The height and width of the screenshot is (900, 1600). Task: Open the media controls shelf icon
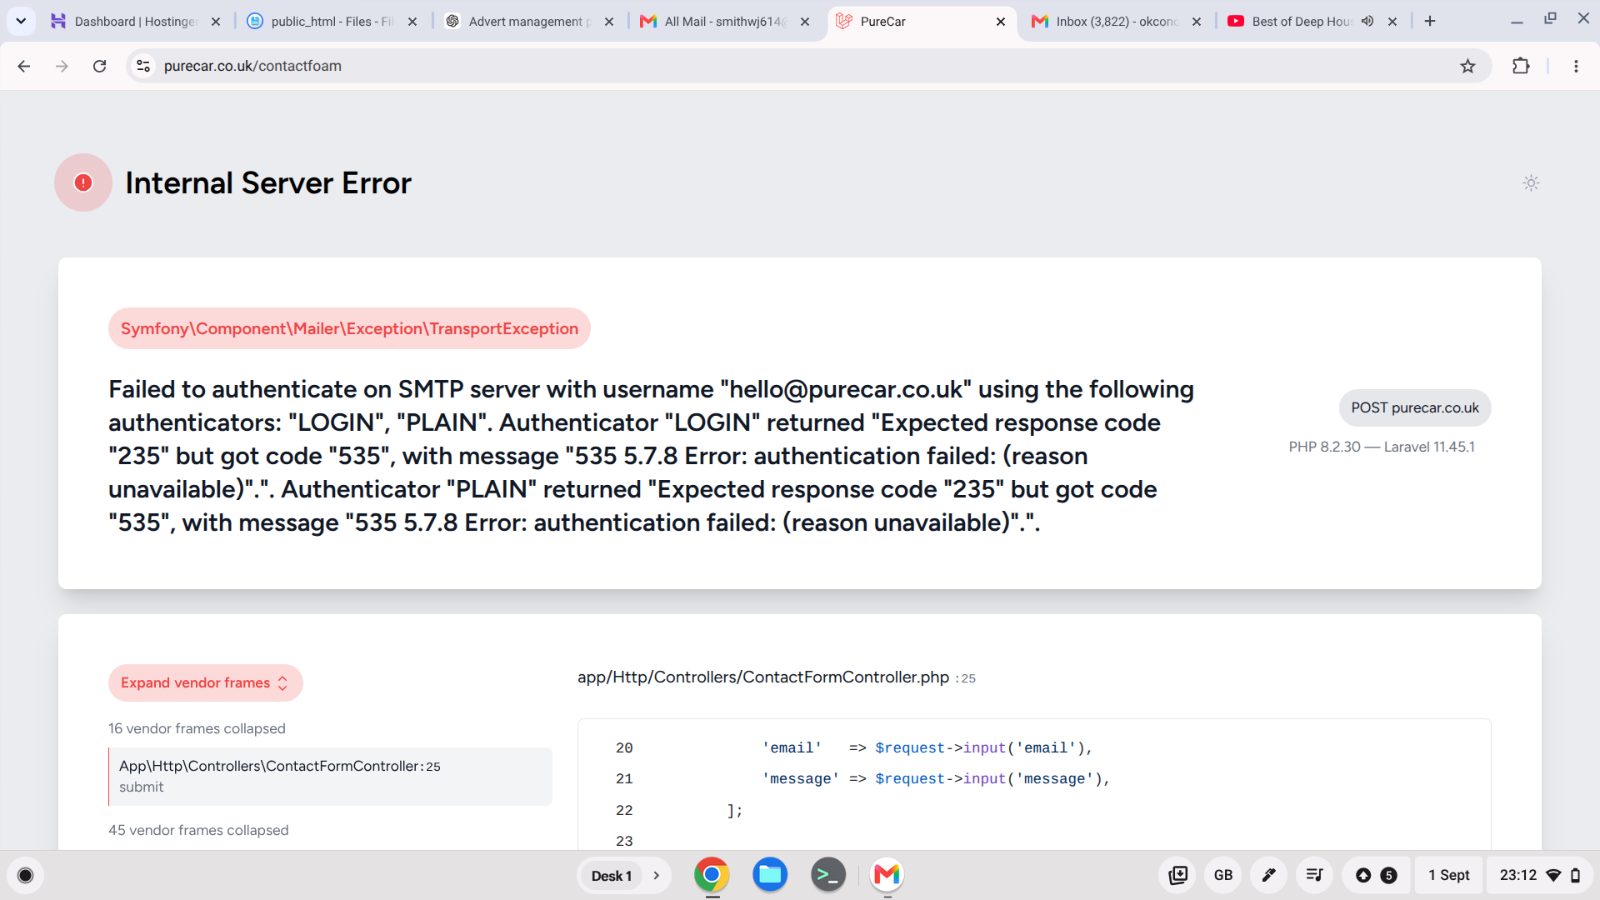[x=1314, y=875]
